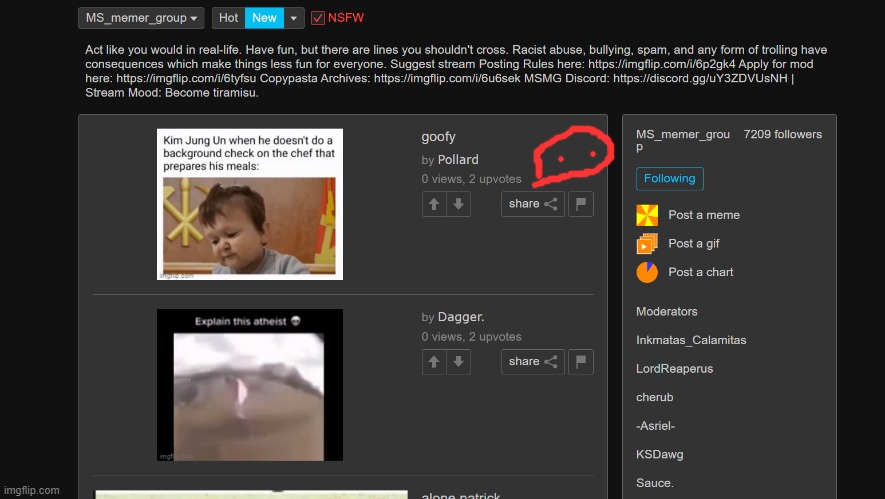Click the Post a chart pie icon
Viewport: 885px width, 499px height.
click(x=647, y=272)
